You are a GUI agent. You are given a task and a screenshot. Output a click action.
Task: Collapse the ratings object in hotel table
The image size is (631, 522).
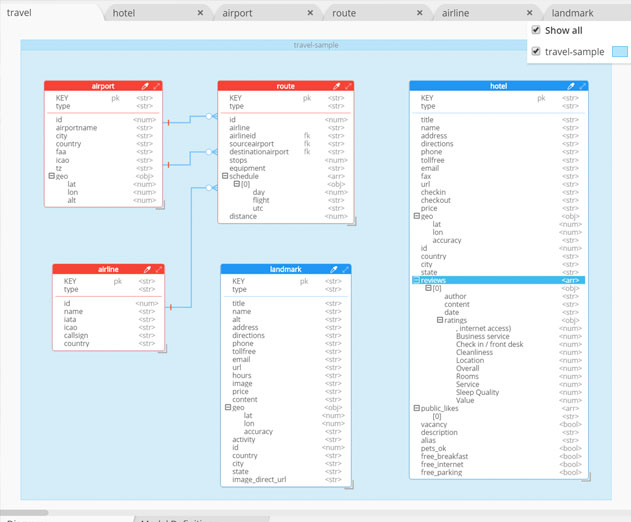(440, 320)
